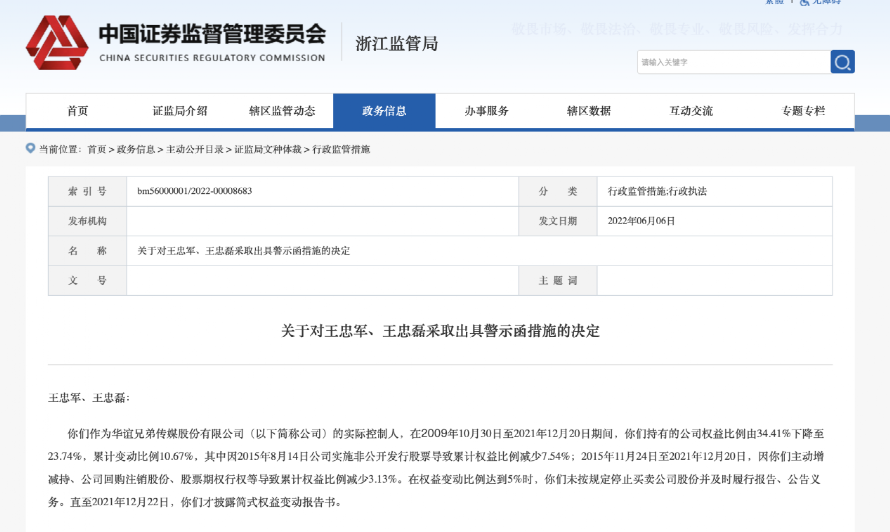Follow the 证监局文种体裁 breadcrumb link
This screenshot has width=890, height=532.
click(268, 149)
